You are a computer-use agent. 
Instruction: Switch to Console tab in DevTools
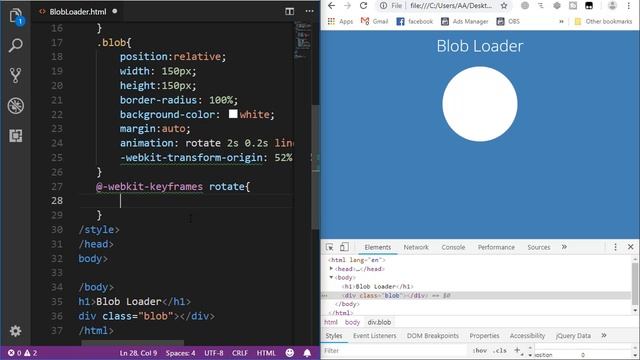(x=453, y=247)
